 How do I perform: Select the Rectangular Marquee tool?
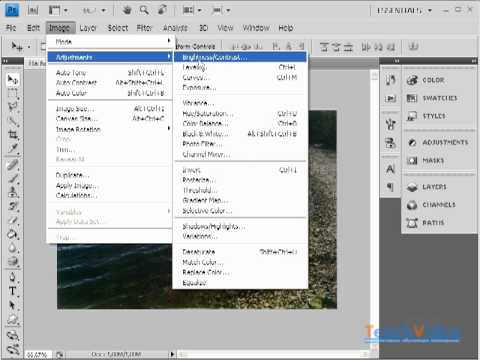click(x=13, y=94)
